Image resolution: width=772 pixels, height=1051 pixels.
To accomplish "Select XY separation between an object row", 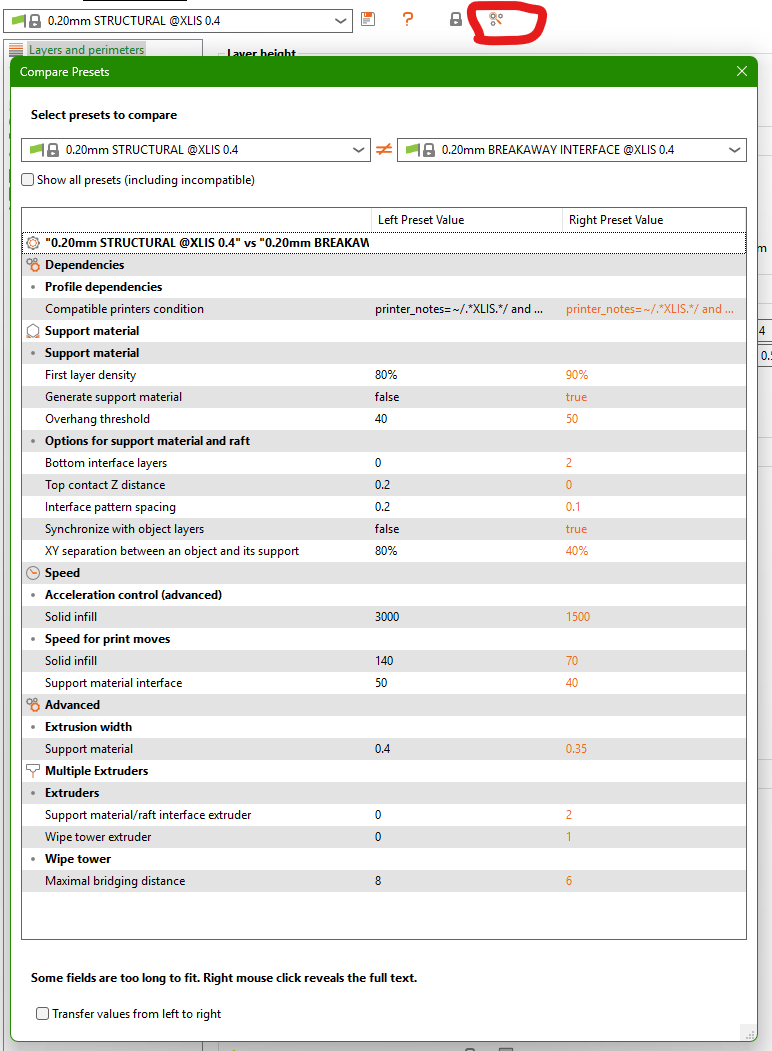I will [384, 551].
